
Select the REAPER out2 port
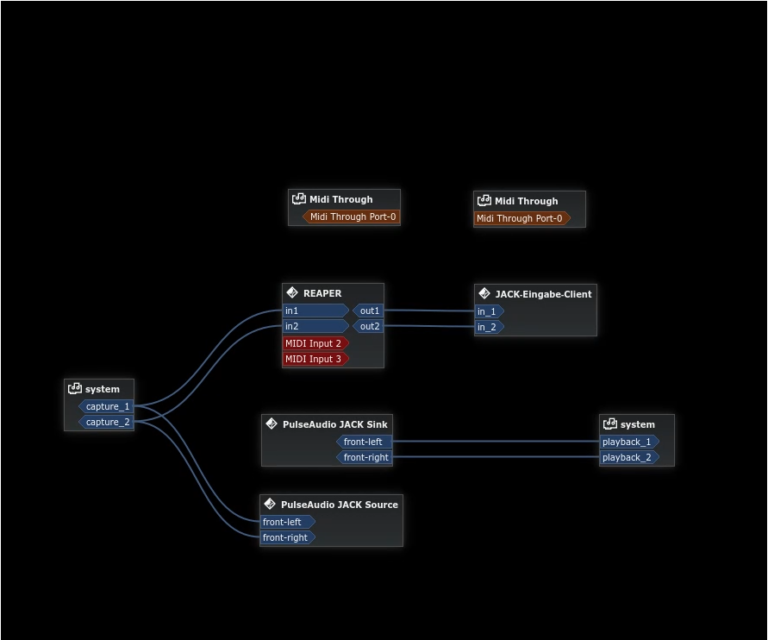click(x=368, y=326)
